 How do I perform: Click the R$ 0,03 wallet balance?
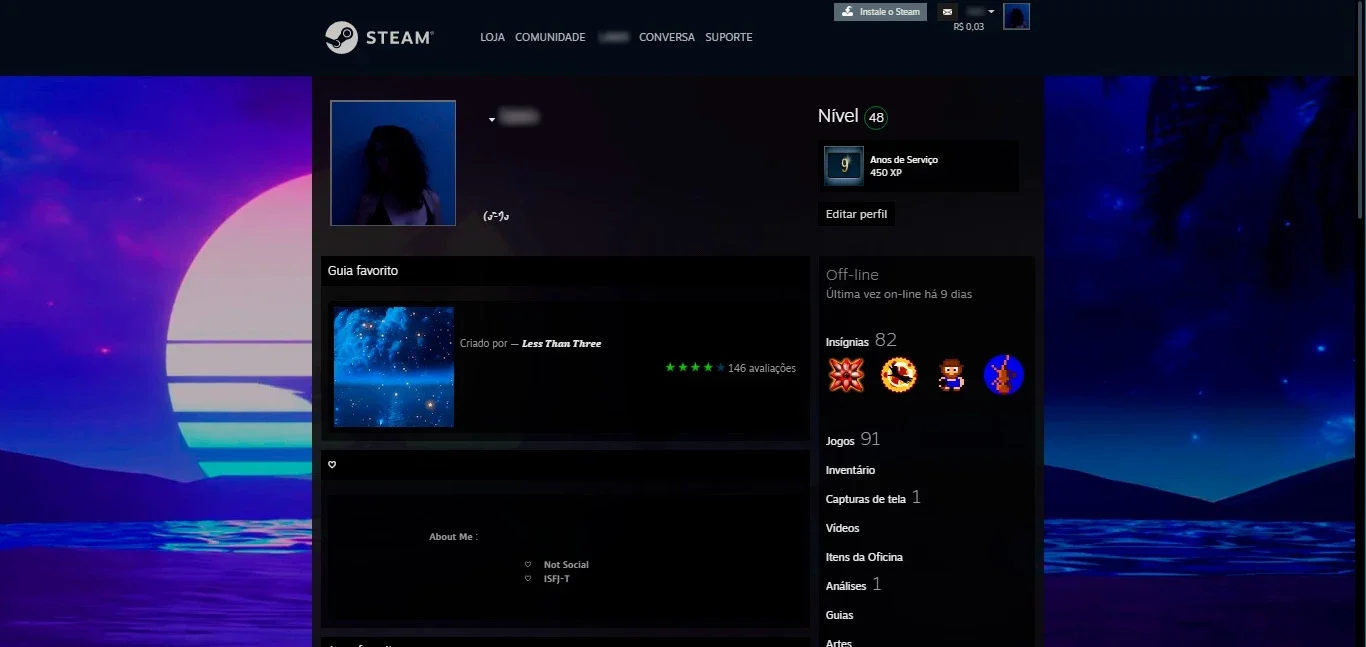968,27
